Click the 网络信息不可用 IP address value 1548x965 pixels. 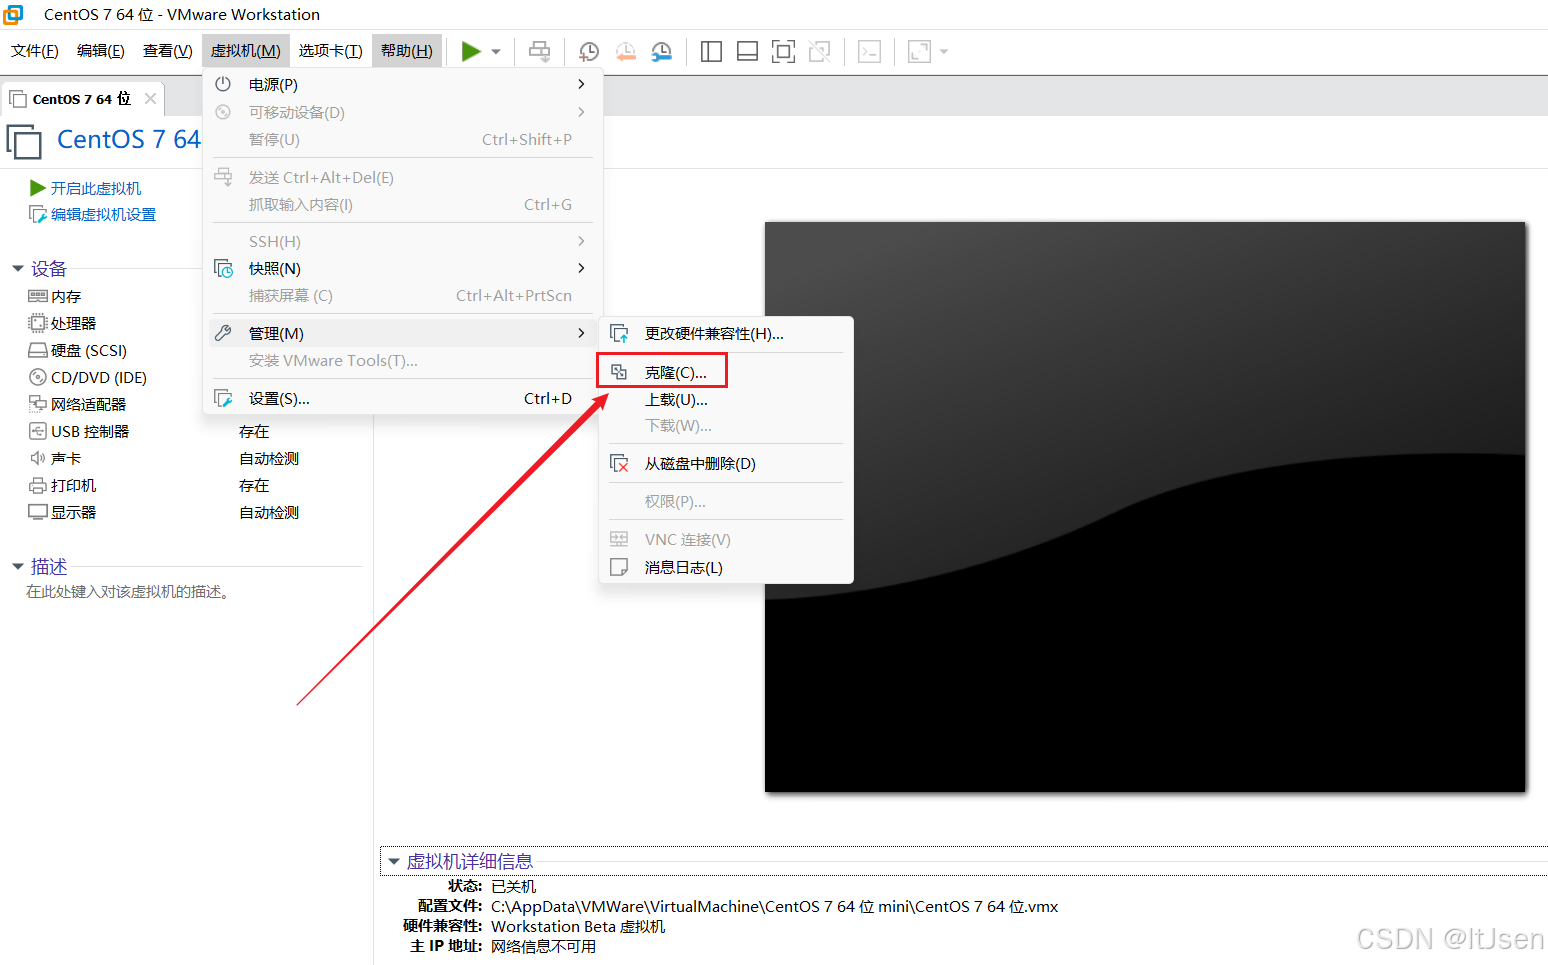click(x=543, y=947)
